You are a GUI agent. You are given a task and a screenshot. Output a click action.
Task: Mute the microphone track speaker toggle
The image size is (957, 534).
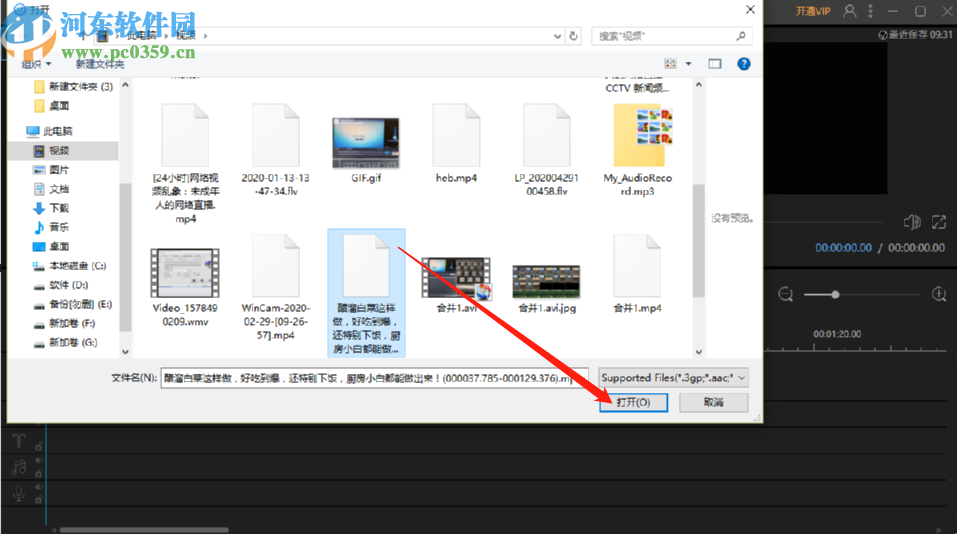39,487
